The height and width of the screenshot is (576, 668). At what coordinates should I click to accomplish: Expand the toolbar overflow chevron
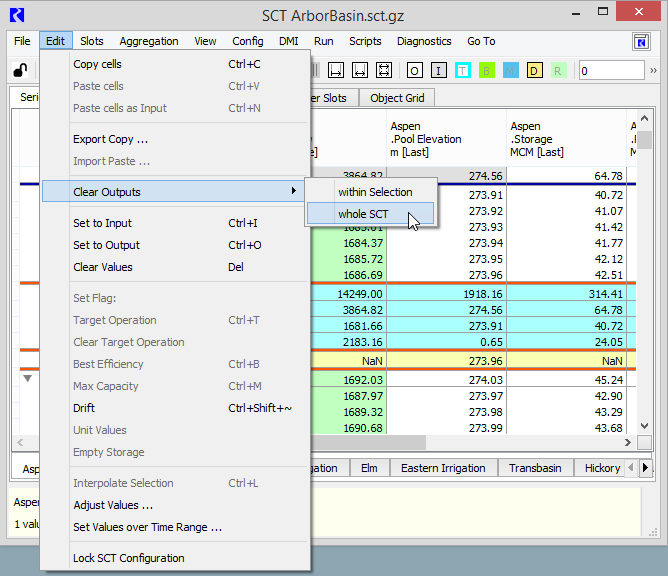(654, 71)
